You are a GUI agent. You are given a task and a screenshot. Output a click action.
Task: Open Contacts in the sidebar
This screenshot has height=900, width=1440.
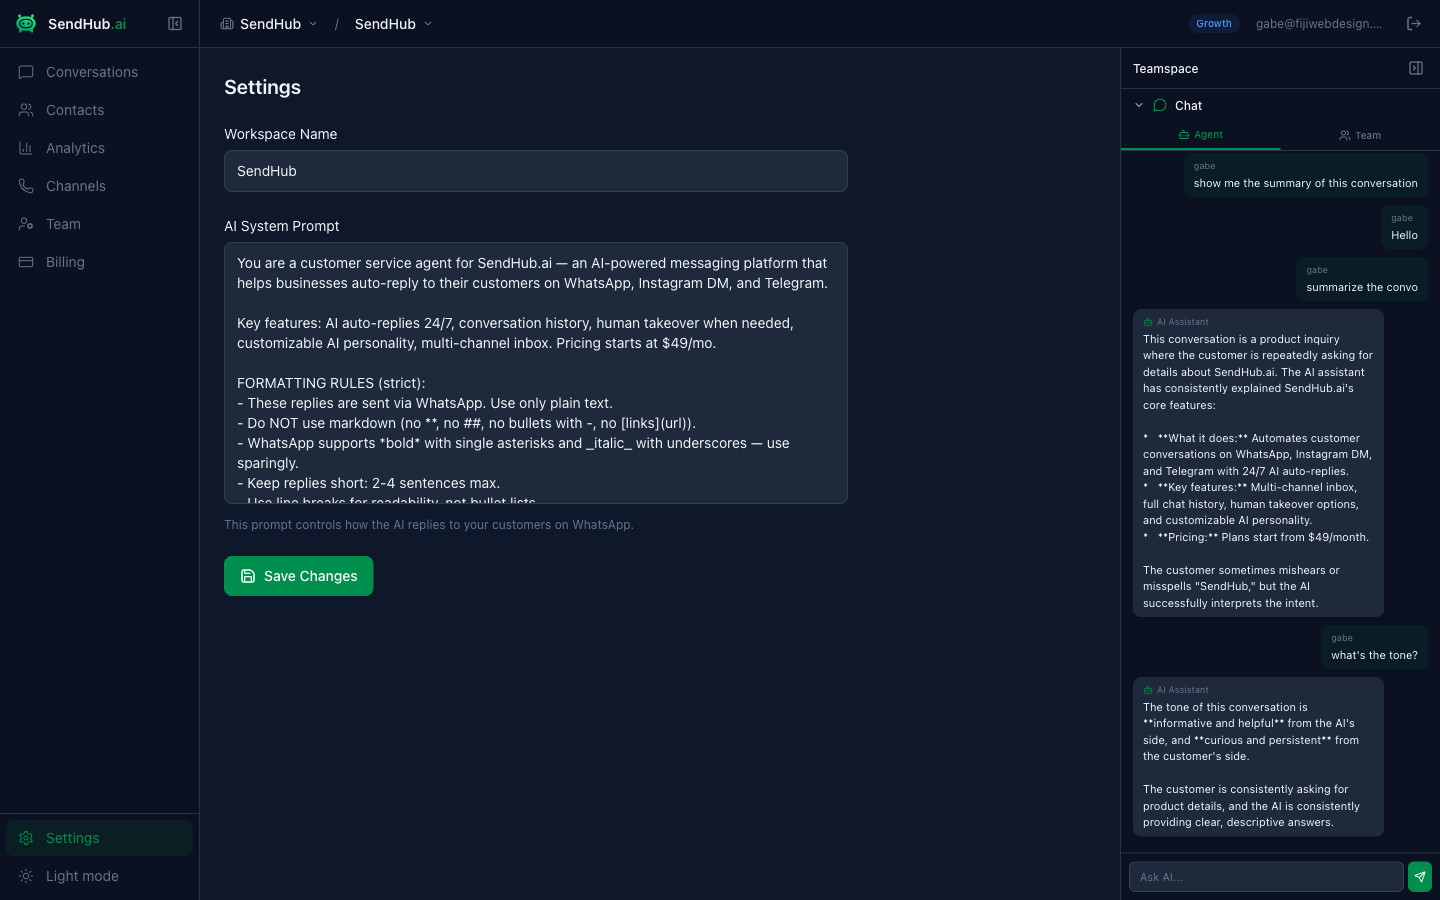[x=99, y=110]
